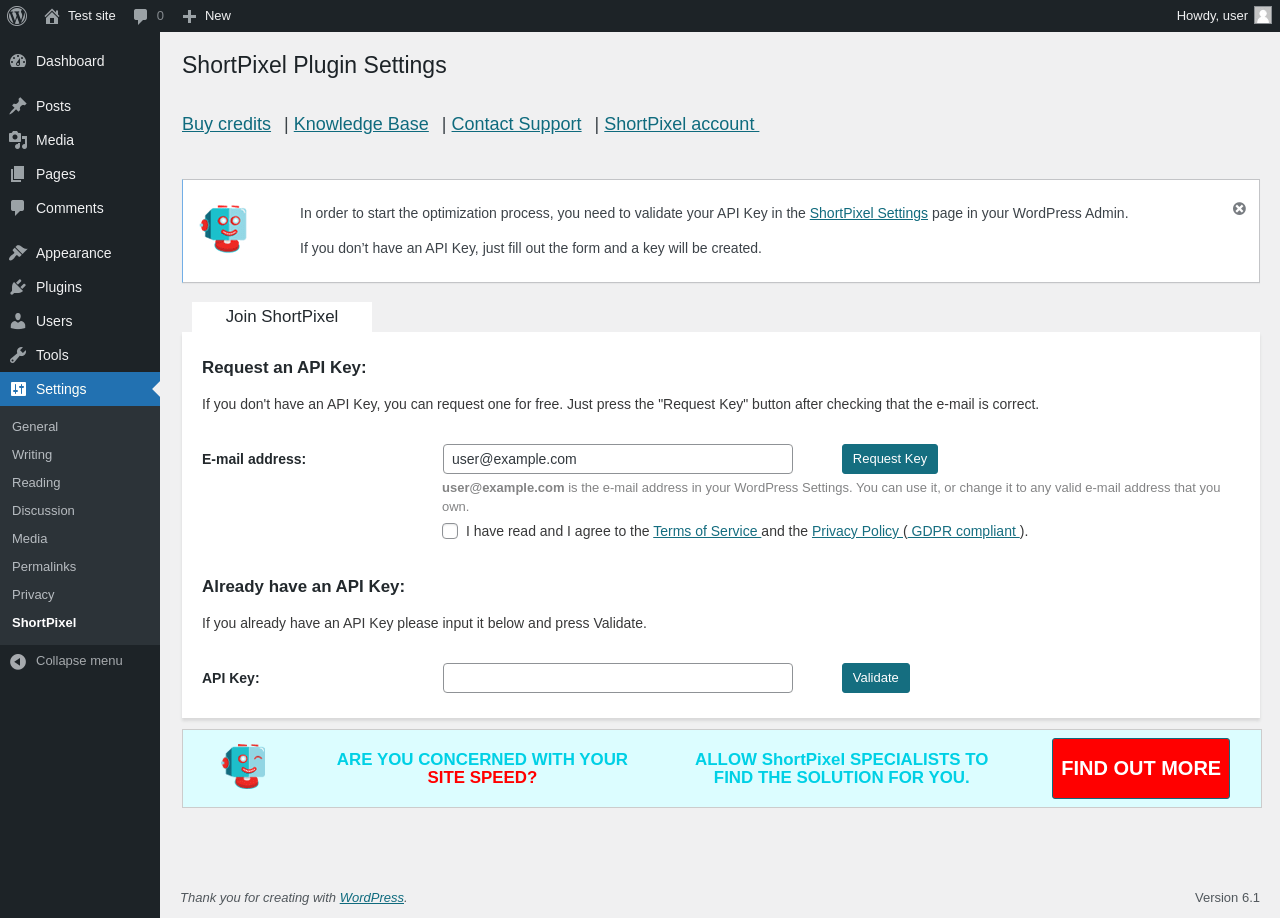This screenshot has height=918, width=1280.
Task: Open the comments bubble in the admin bar
Action: (141, 16)
